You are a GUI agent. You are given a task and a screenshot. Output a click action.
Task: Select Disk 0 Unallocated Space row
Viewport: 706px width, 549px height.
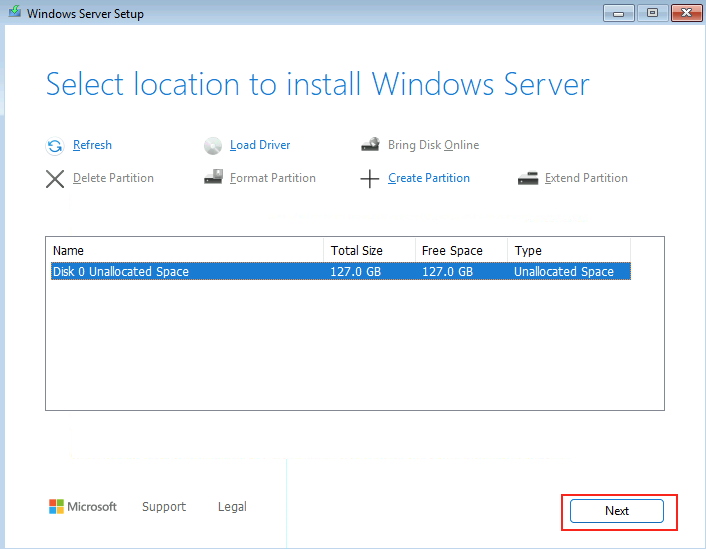point(341,272)
